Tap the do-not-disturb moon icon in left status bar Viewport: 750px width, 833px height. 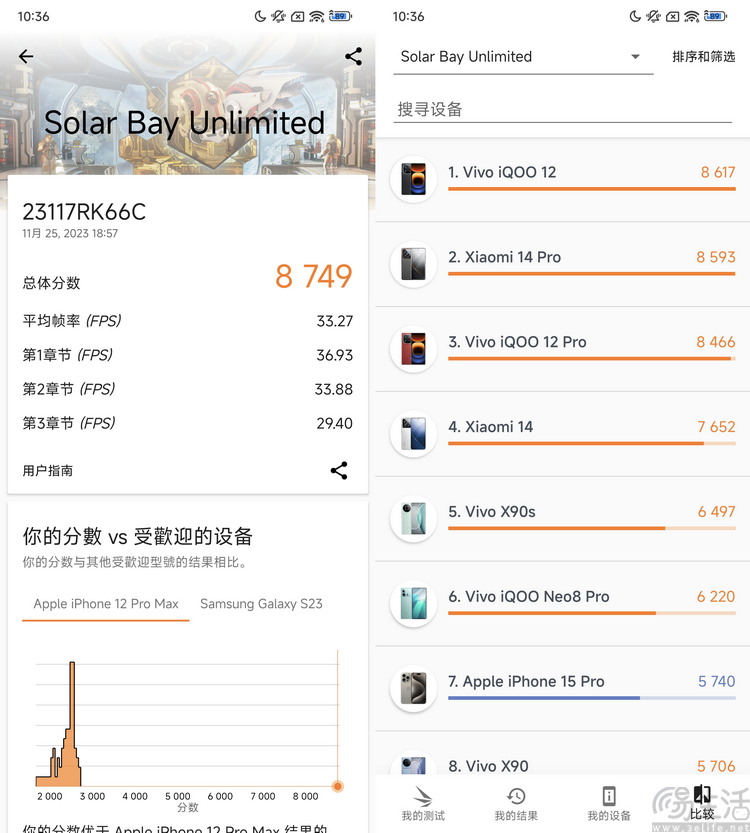260,16
